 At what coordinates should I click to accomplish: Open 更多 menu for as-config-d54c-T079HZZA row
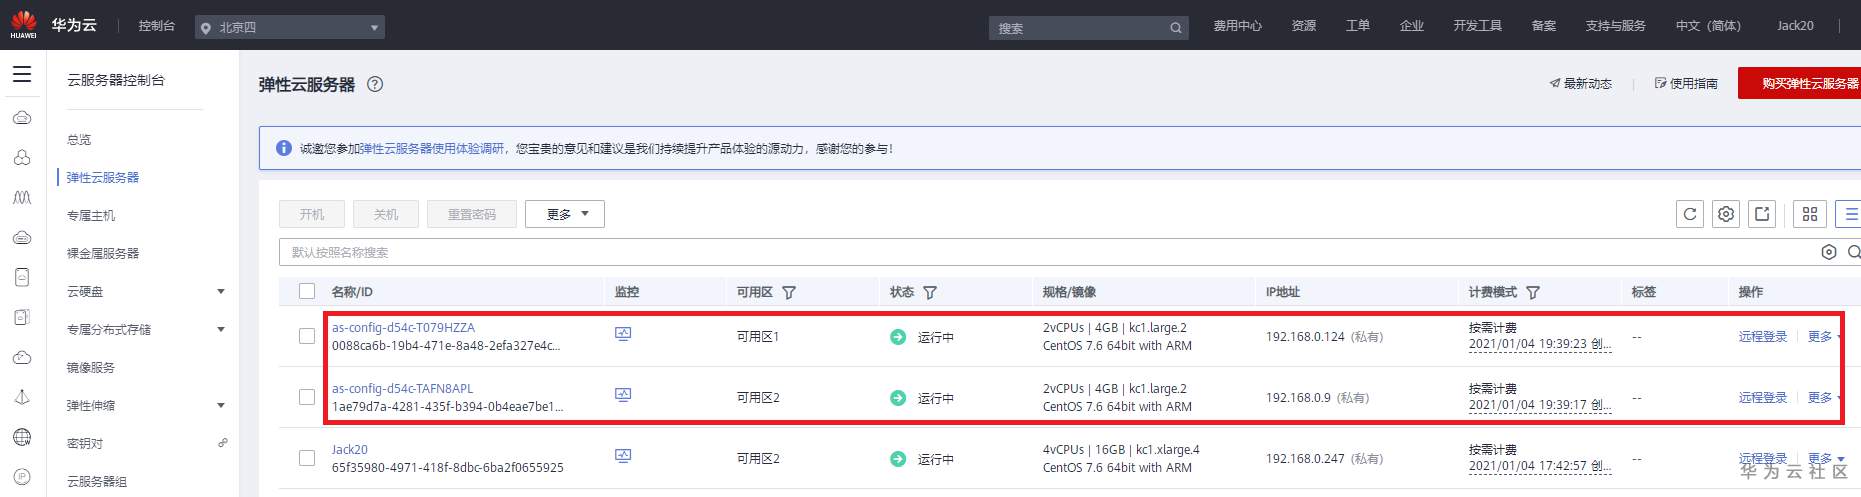pos(1825,337)
